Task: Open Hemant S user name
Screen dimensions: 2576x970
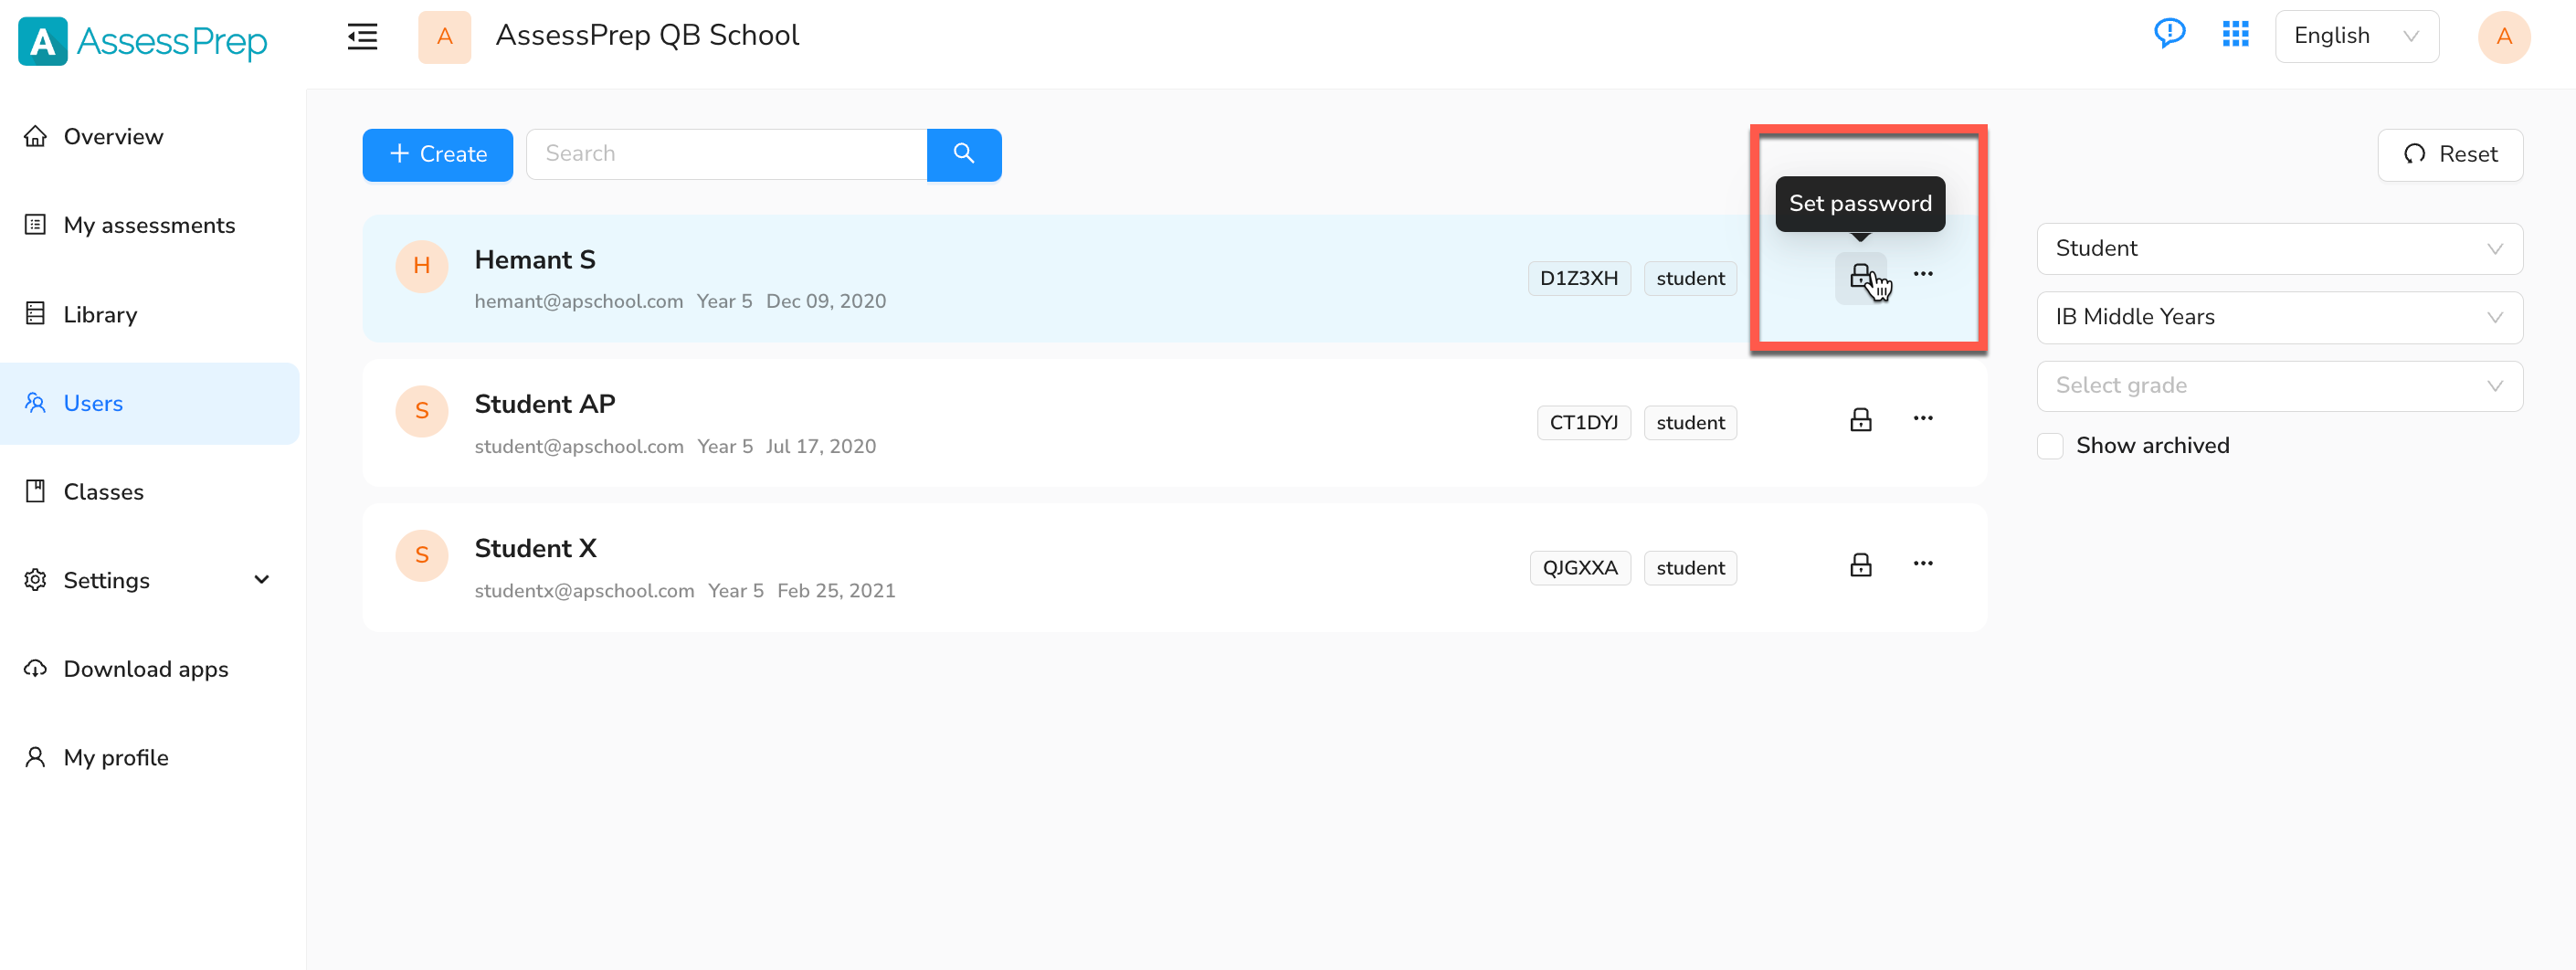Action: (x=534, y=260)
